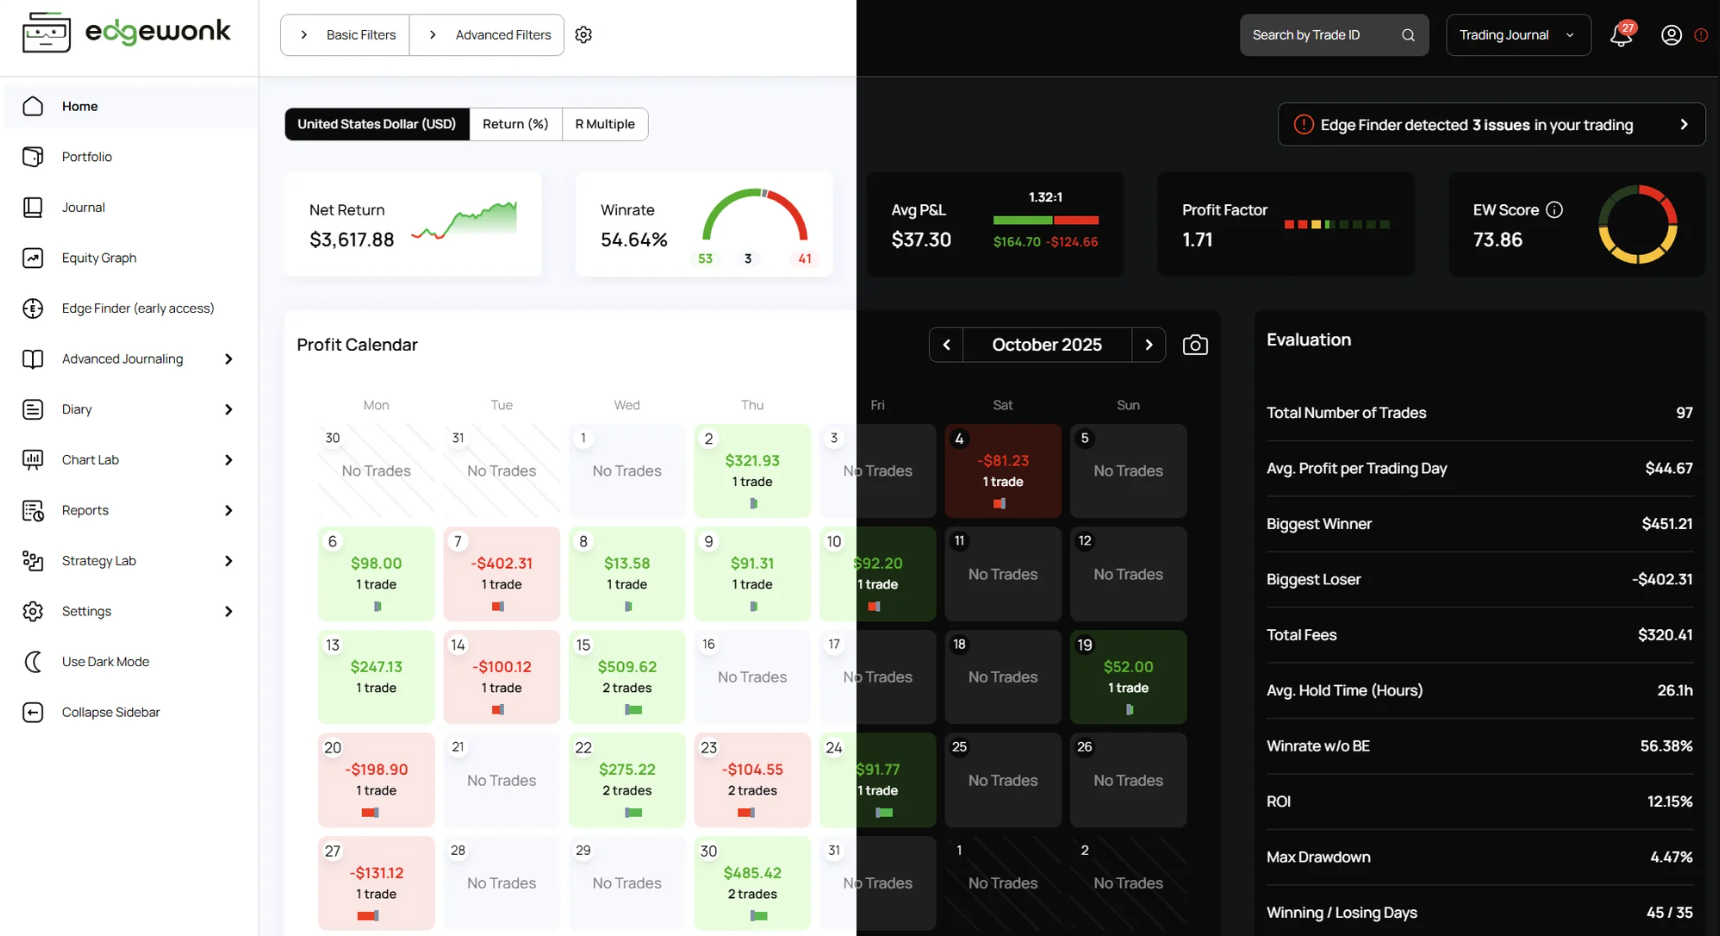Click the Profit Factor colored bar indicator
This screenshot has height=936, width=1720.
[1337, 224]
